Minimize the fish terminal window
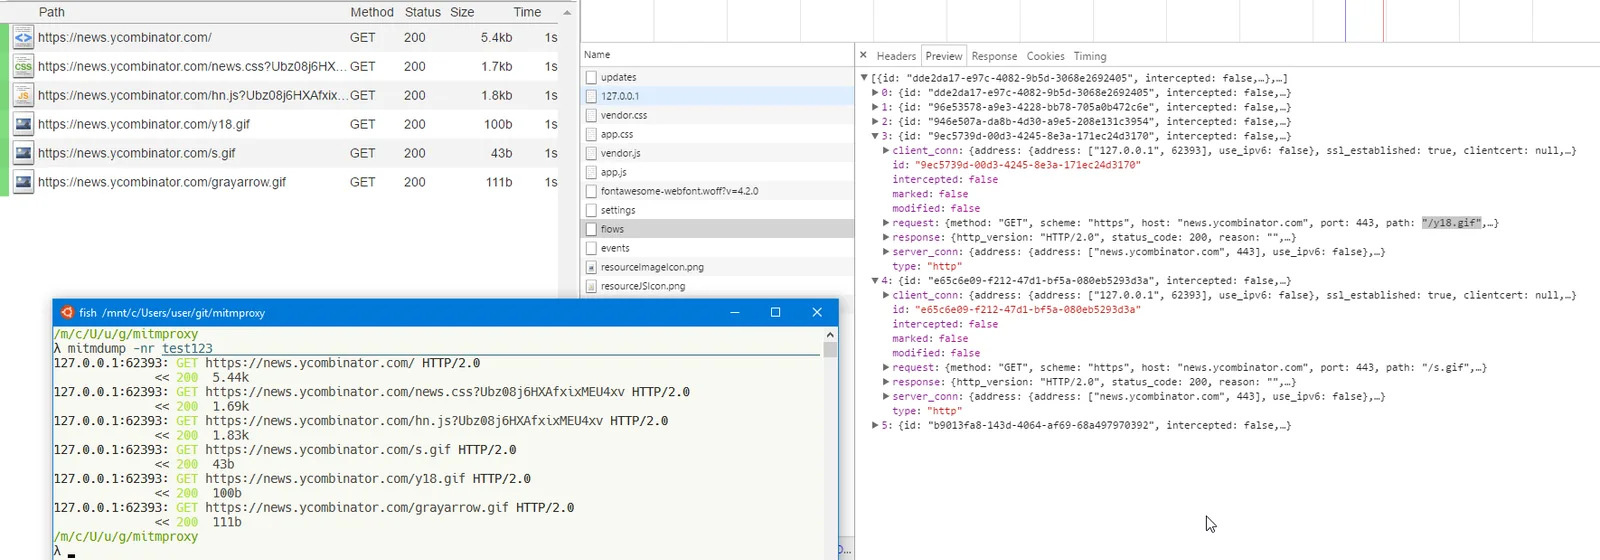This screenshot has height=560, width=1600. point(735,312)
